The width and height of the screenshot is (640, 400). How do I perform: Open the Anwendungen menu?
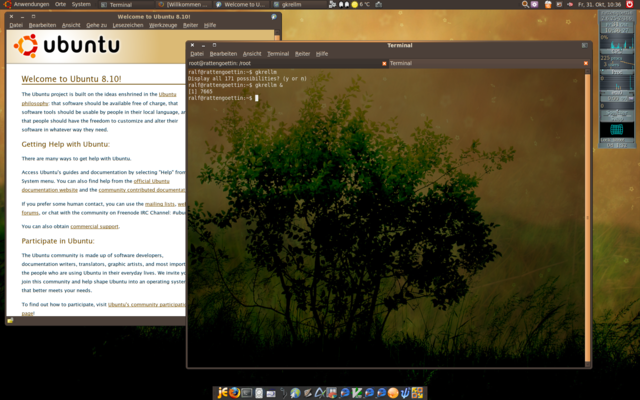coord(31,4)
